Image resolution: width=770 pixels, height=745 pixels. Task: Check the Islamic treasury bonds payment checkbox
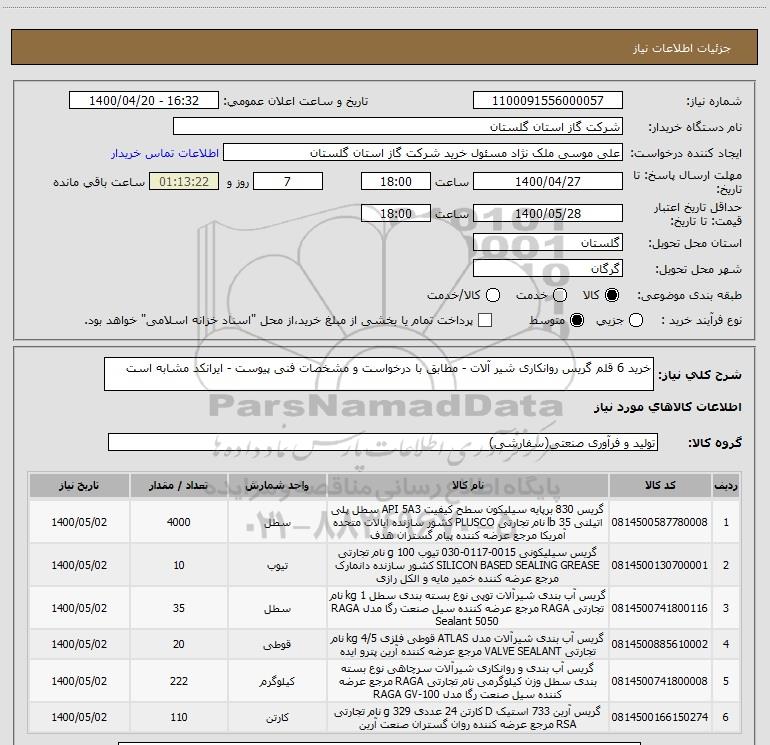tap(485, 320)
